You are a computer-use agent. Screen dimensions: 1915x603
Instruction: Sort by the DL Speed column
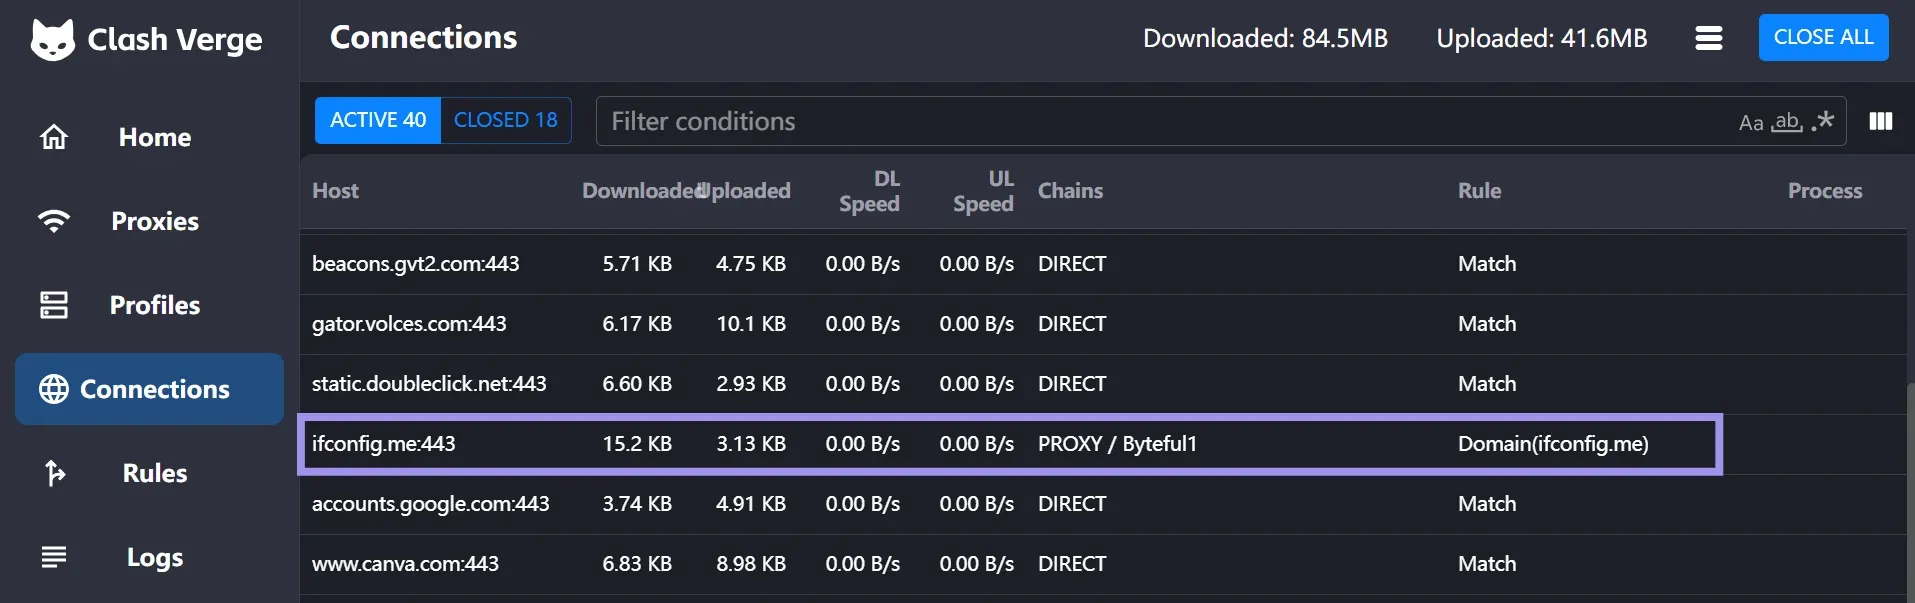pos(869,191)
